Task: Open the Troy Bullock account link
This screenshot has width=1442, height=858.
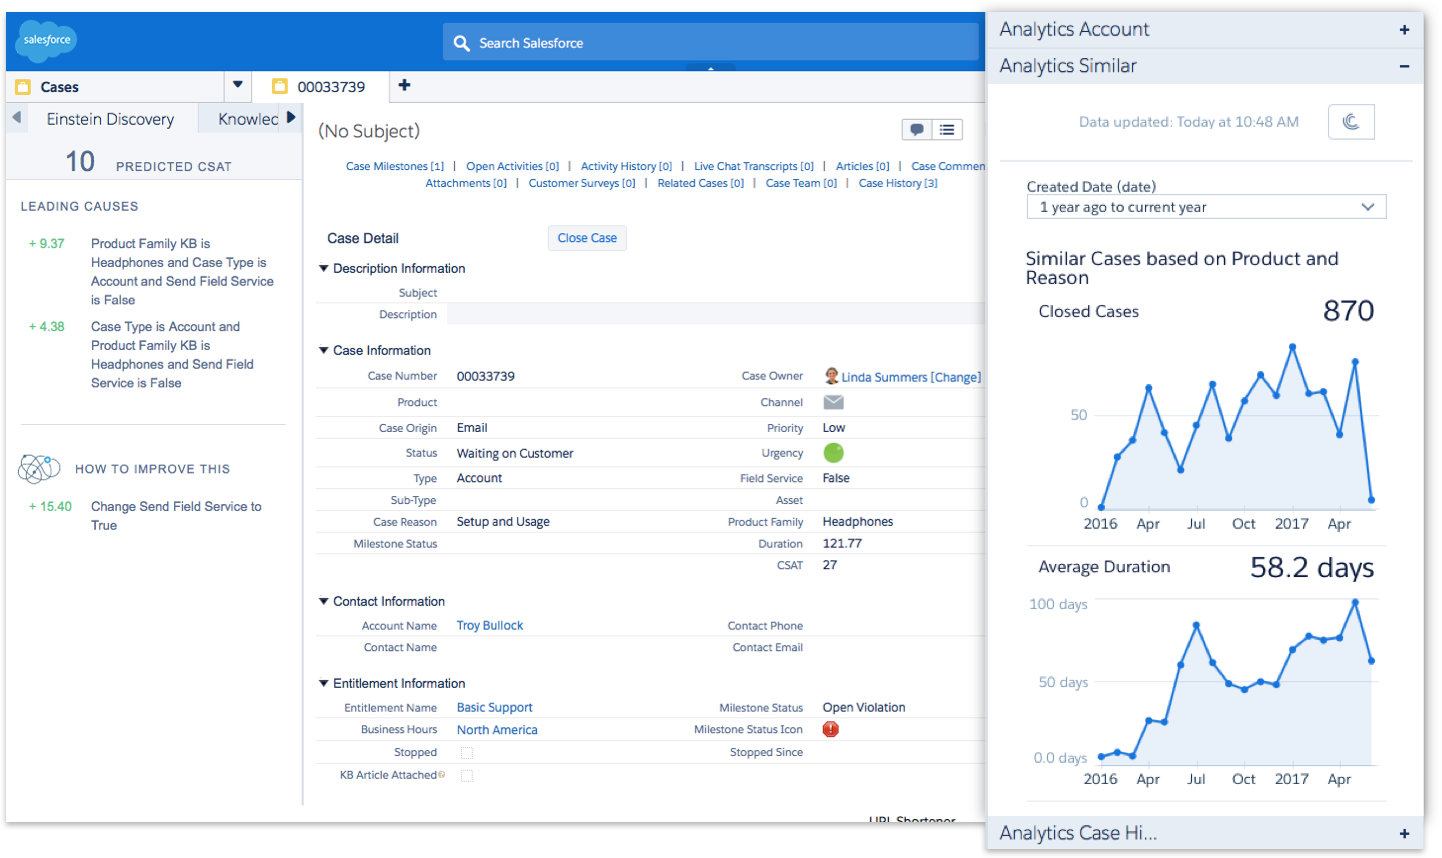Action: [490, 626]
